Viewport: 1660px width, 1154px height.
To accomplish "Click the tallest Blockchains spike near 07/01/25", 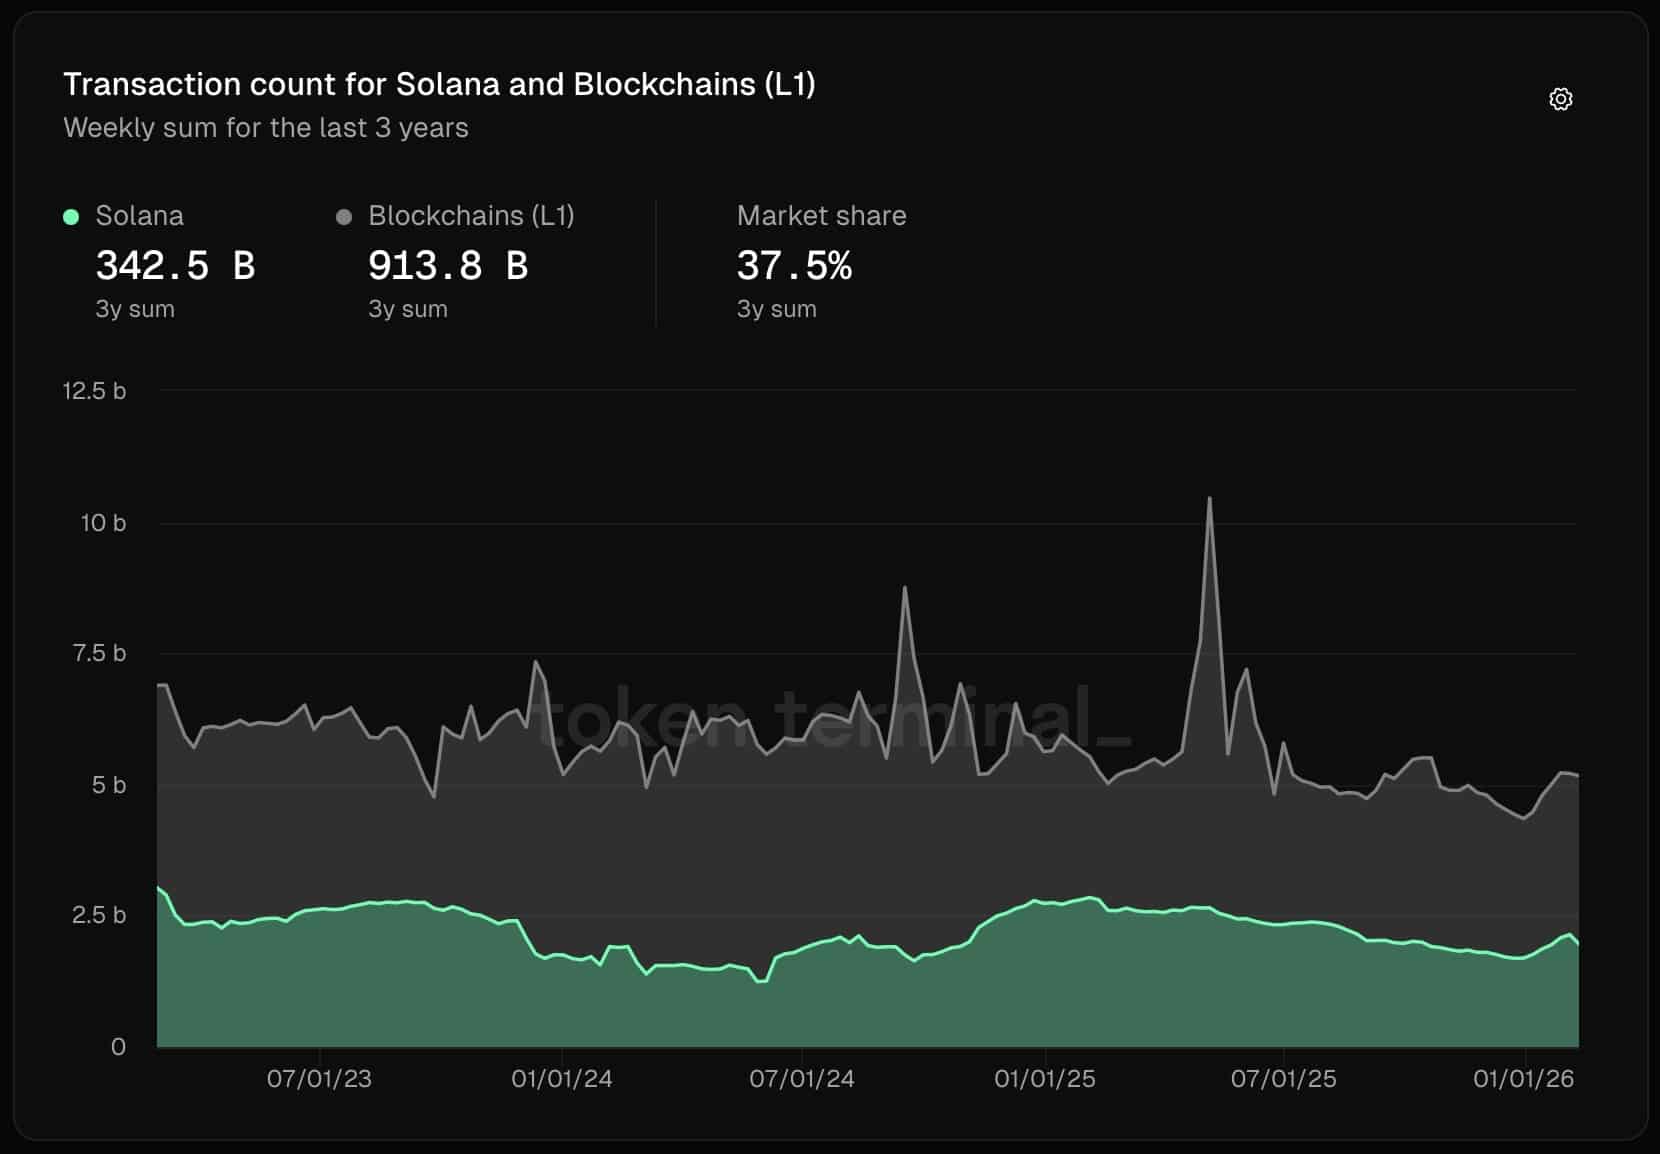I will pyautogui.click(x=1211, y=500).
